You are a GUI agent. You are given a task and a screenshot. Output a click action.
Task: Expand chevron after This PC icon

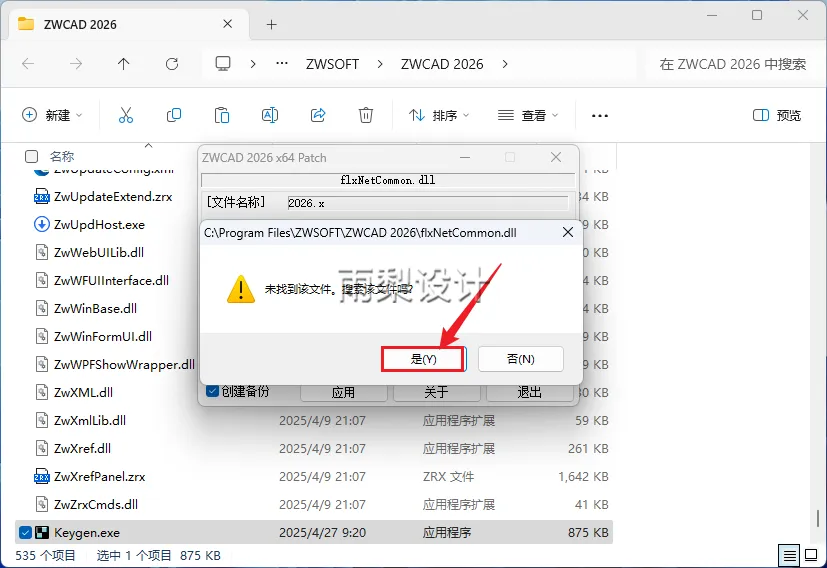pos(253,64)
